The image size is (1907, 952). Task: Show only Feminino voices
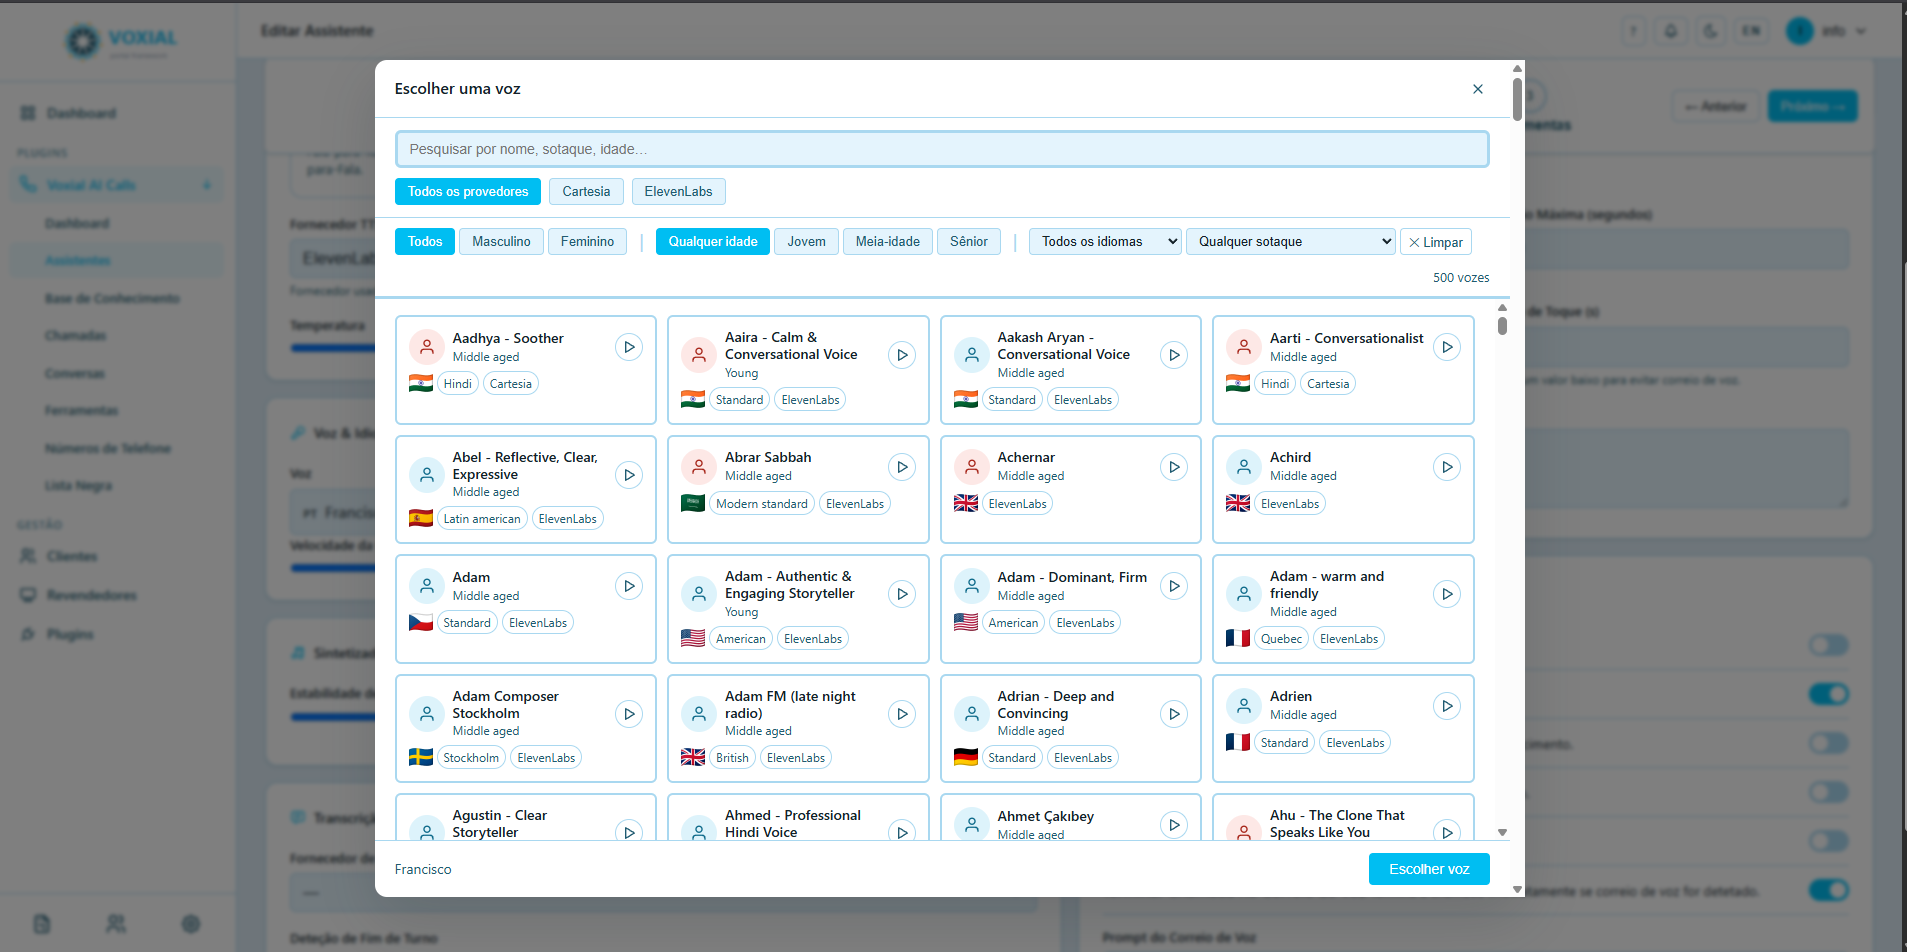[x=587, y=242]
